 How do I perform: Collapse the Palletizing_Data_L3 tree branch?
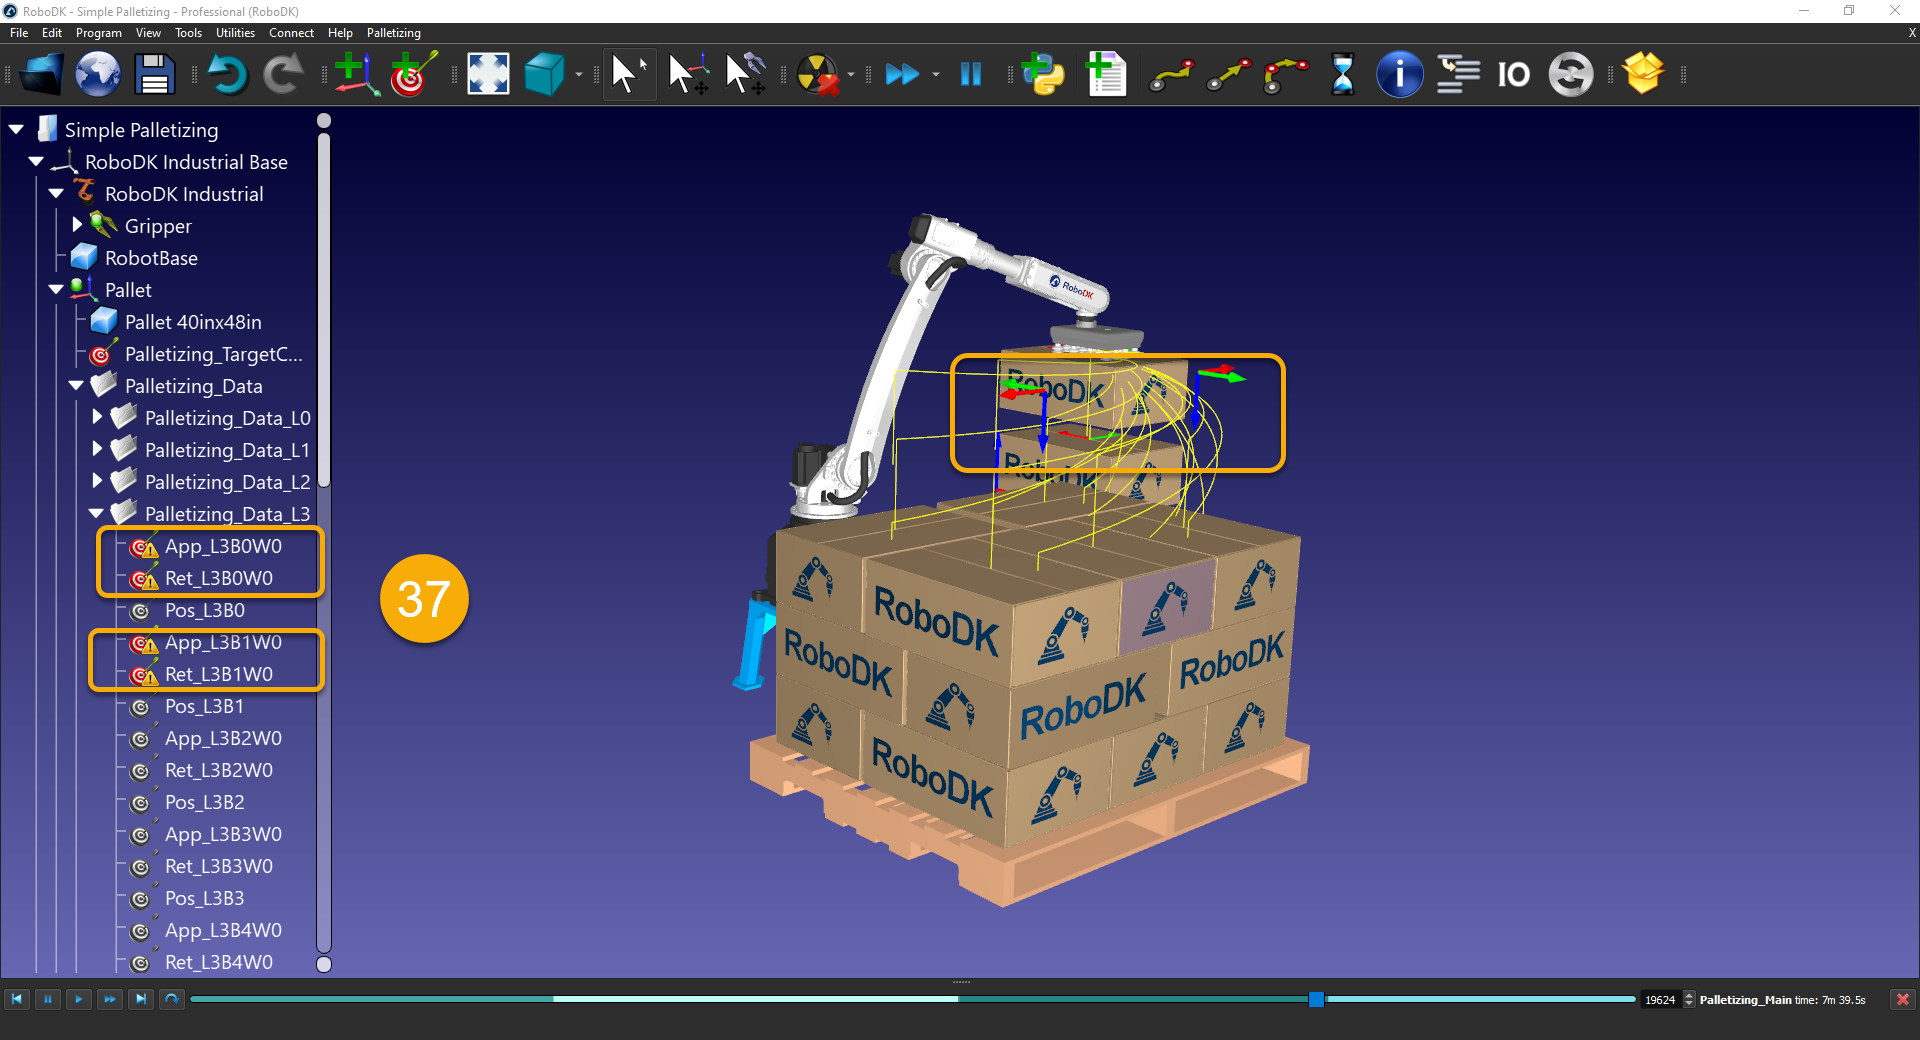[x=96, y=513]
